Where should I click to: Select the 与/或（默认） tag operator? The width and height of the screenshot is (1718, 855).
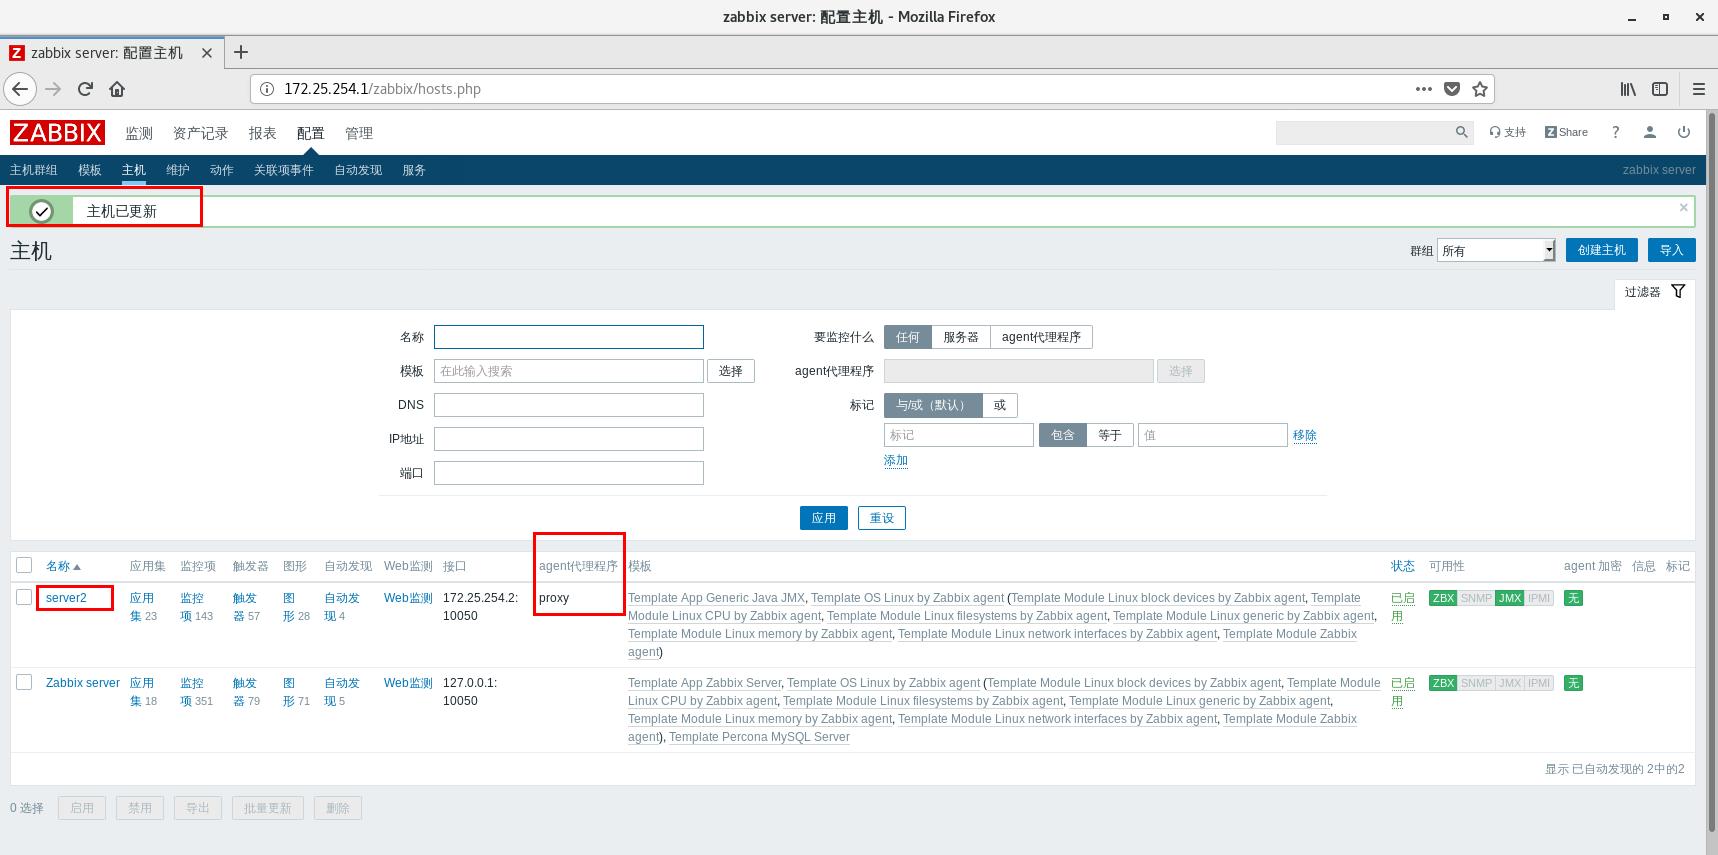click(x=933, y=405)
